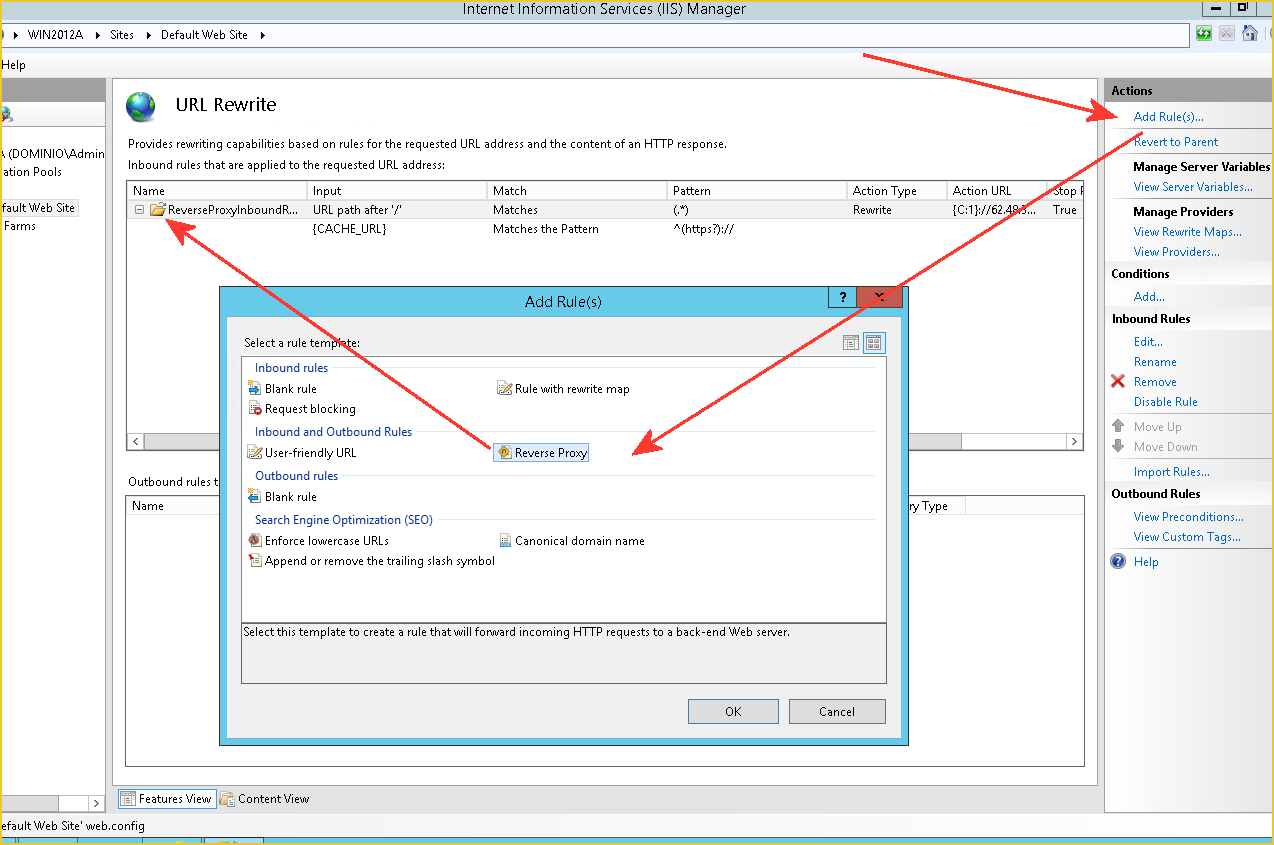Click the connections tree right scroll arrow
Viewport: 1274px width, 845px height.
pyautogui.click(x=96, y=803)
